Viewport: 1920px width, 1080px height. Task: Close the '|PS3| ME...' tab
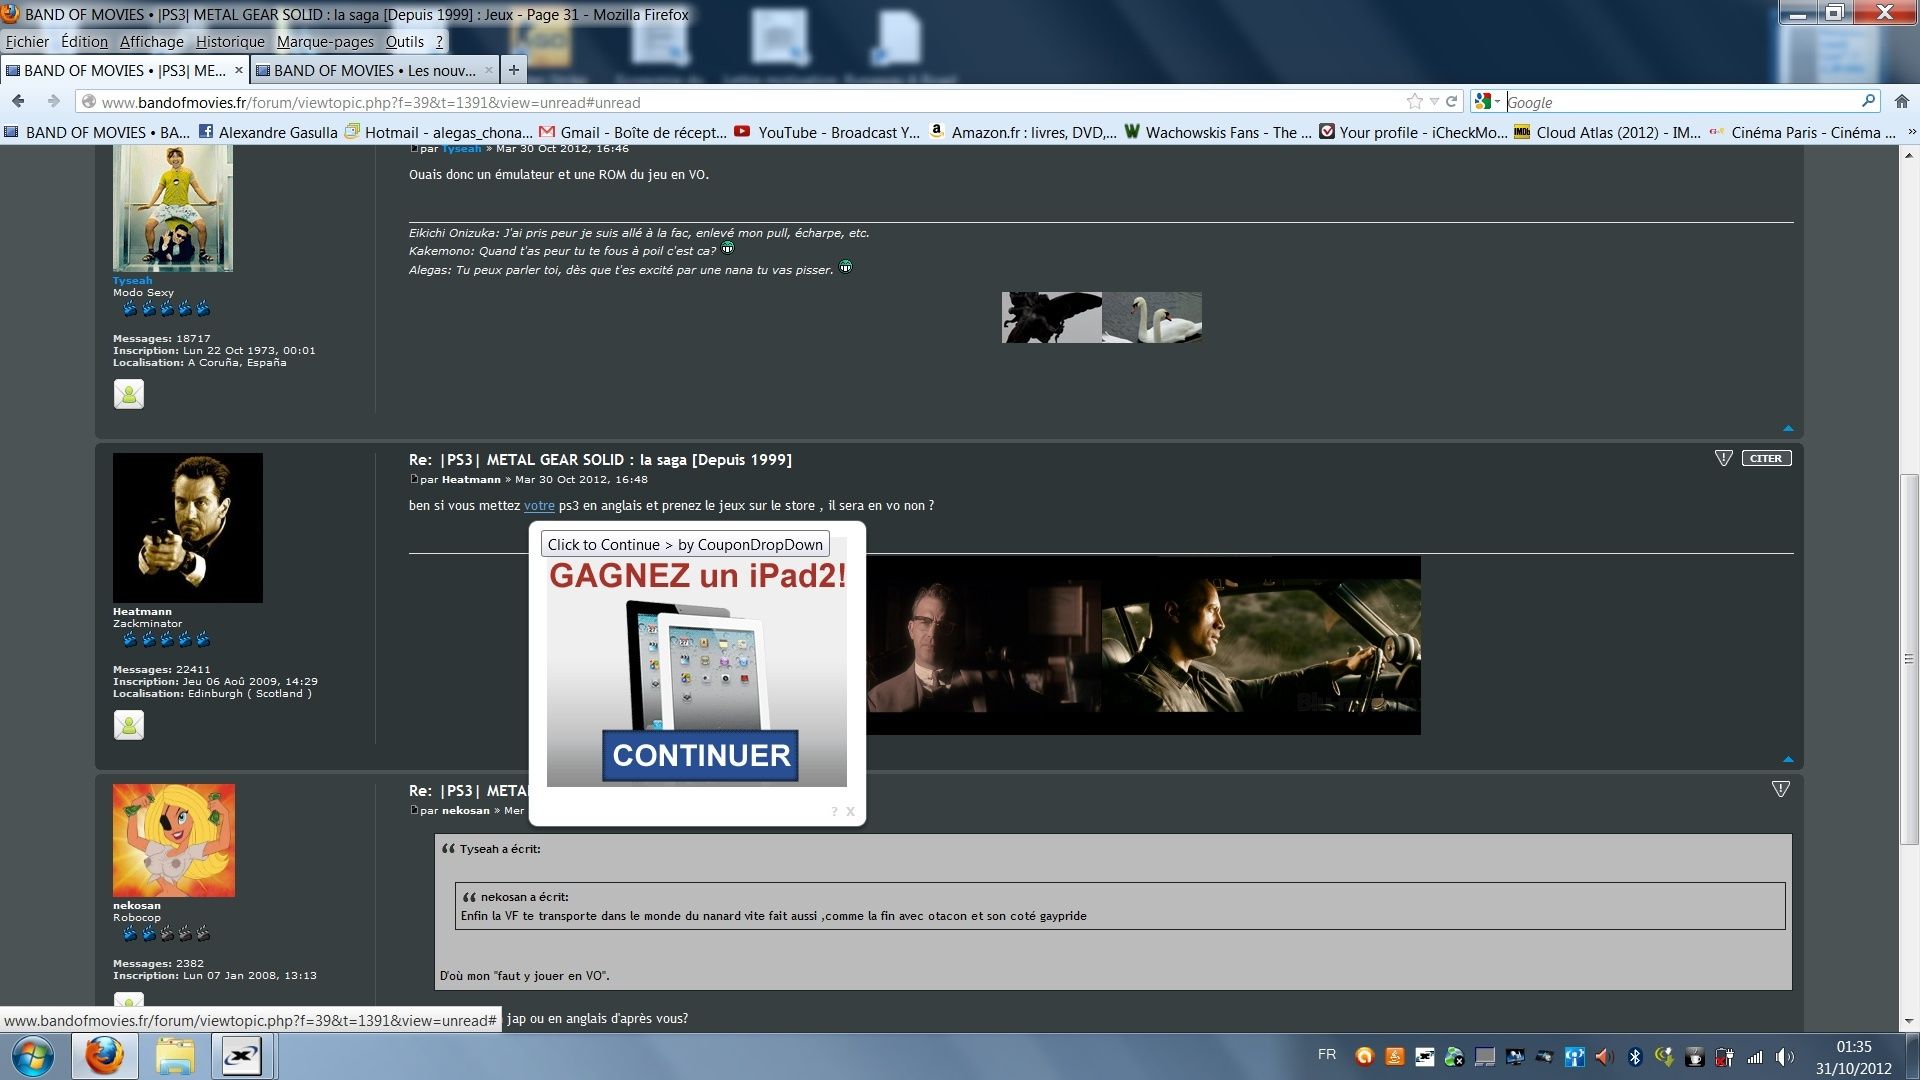pos(239,70)
